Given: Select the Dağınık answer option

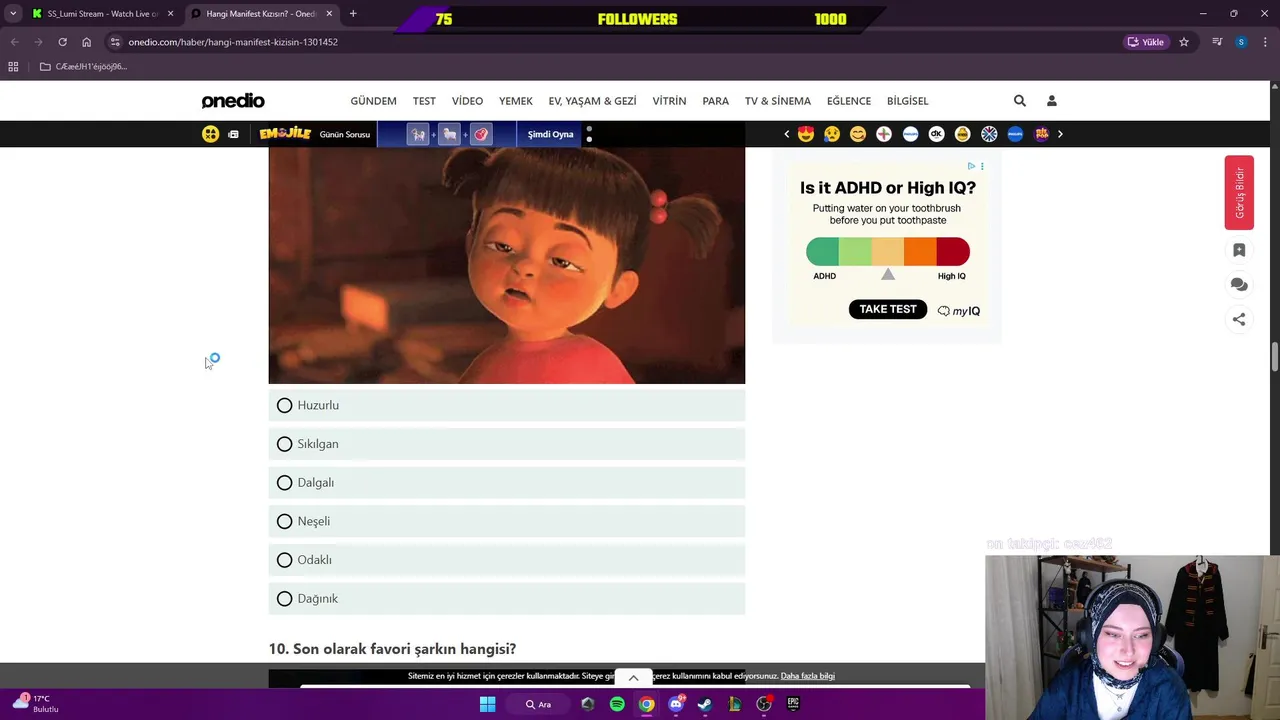Looking at the screenshot, I should pos(507,598).
